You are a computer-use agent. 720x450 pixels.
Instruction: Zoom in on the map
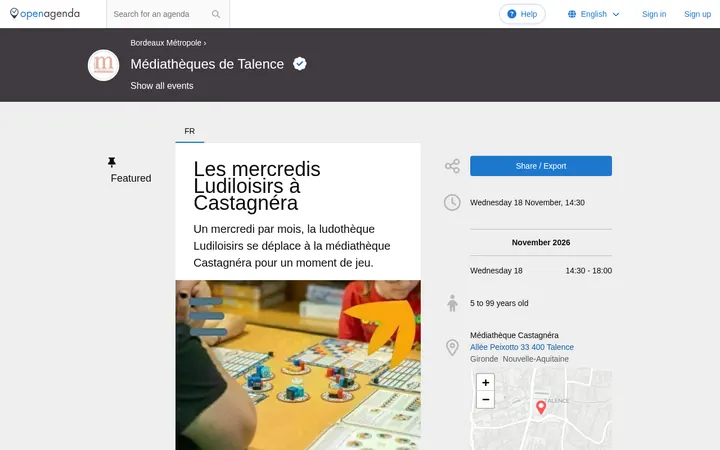[485, 382]
